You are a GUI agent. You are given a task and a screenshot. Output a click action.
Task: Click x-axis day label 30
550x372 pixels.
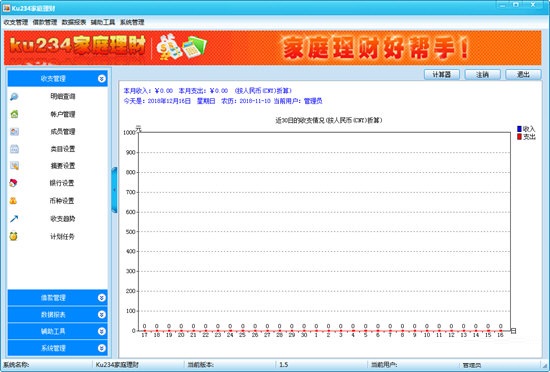tap(304, 335)
